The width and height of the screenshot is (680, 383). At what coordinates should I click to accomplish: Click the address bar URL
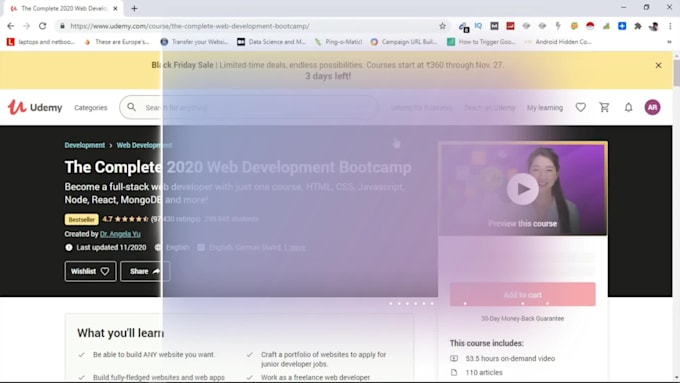[x=190, y=26]
